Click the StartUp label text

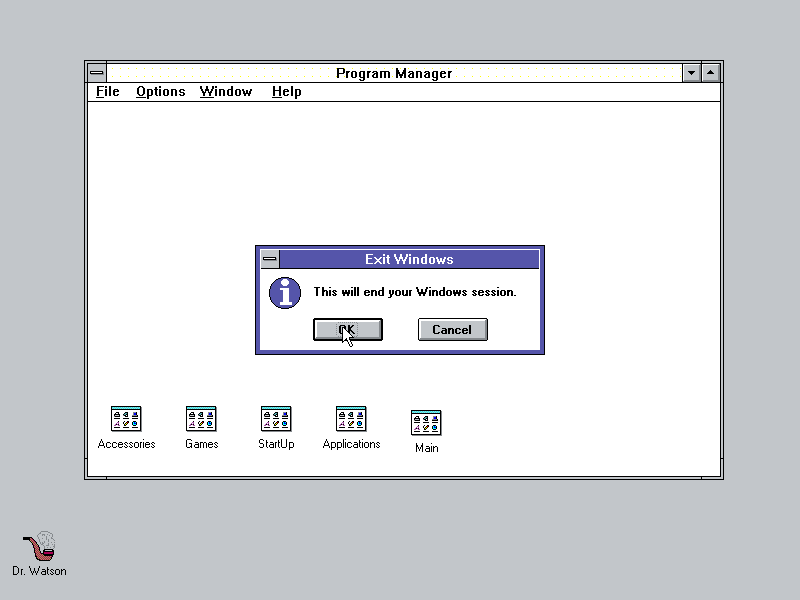click(276, 444)
